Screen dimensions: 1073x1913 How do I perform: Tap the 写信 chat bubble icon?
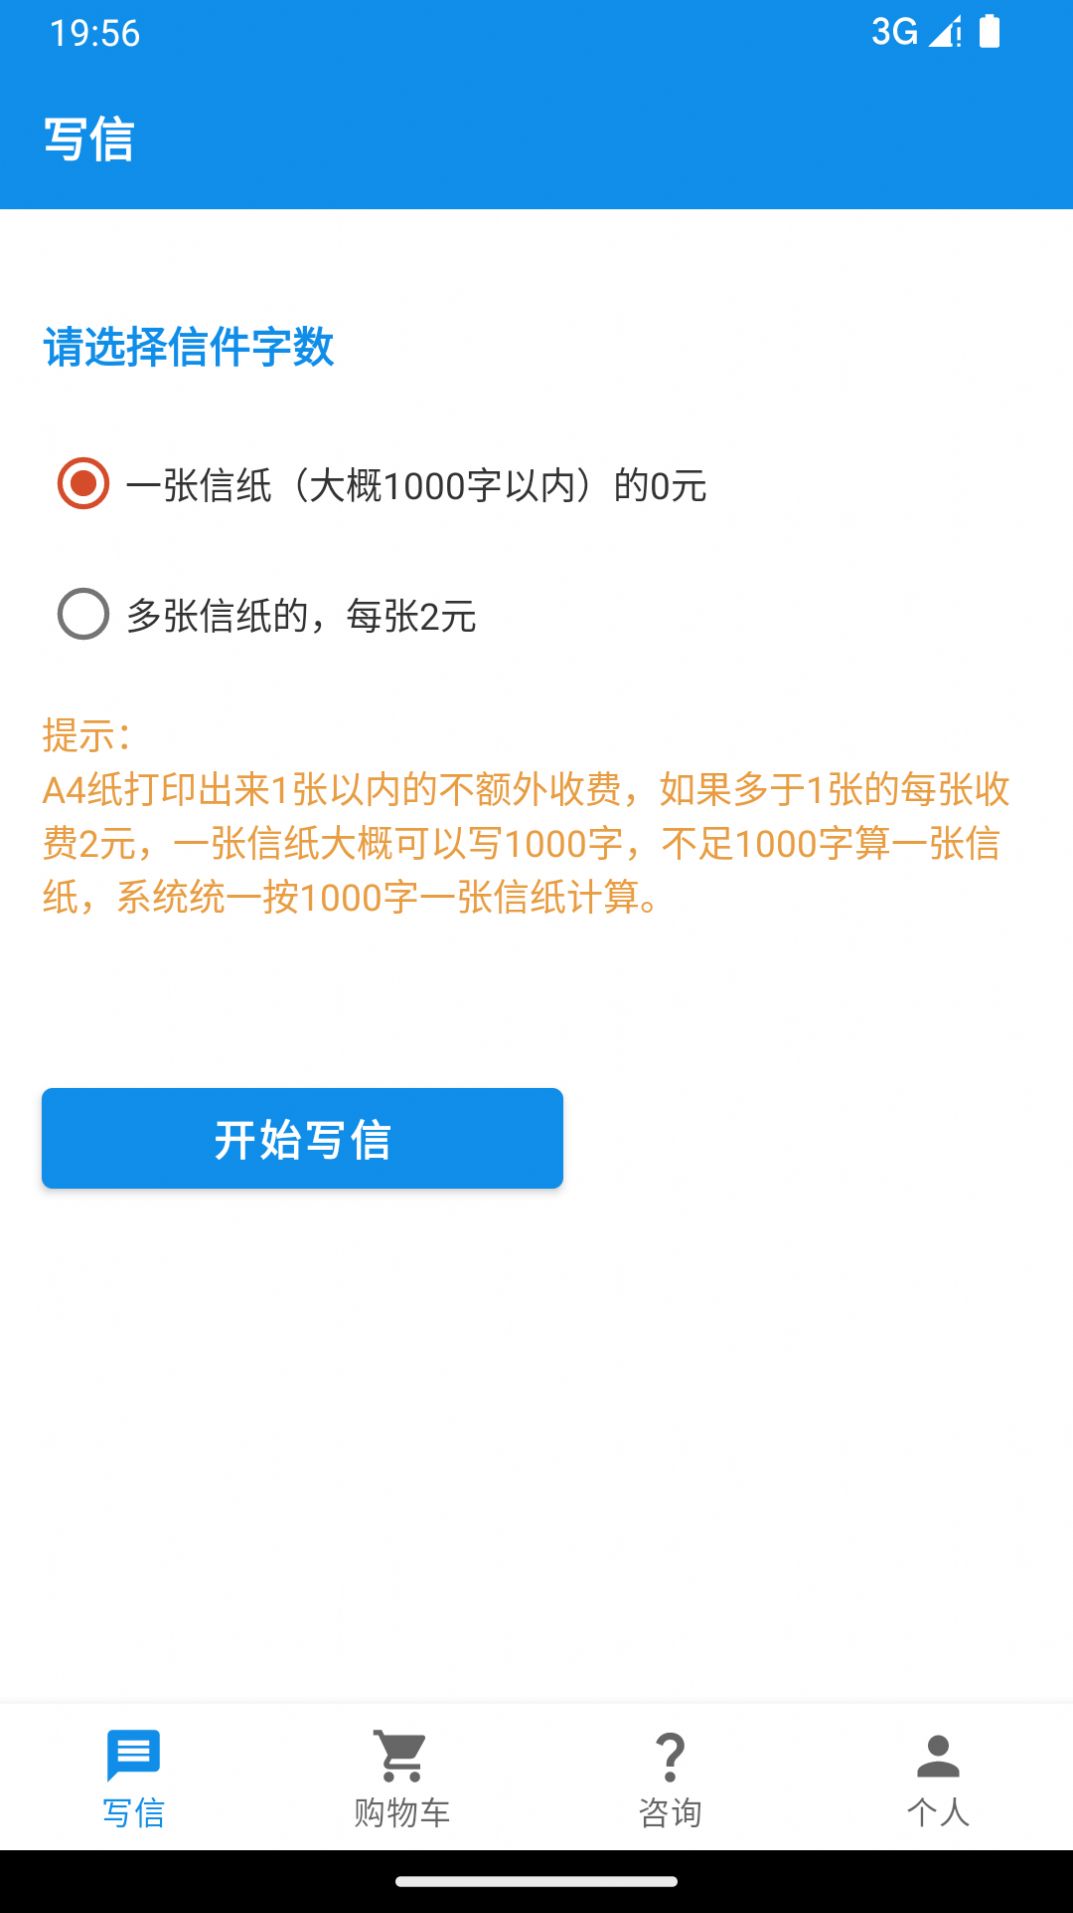[133, 1755]
